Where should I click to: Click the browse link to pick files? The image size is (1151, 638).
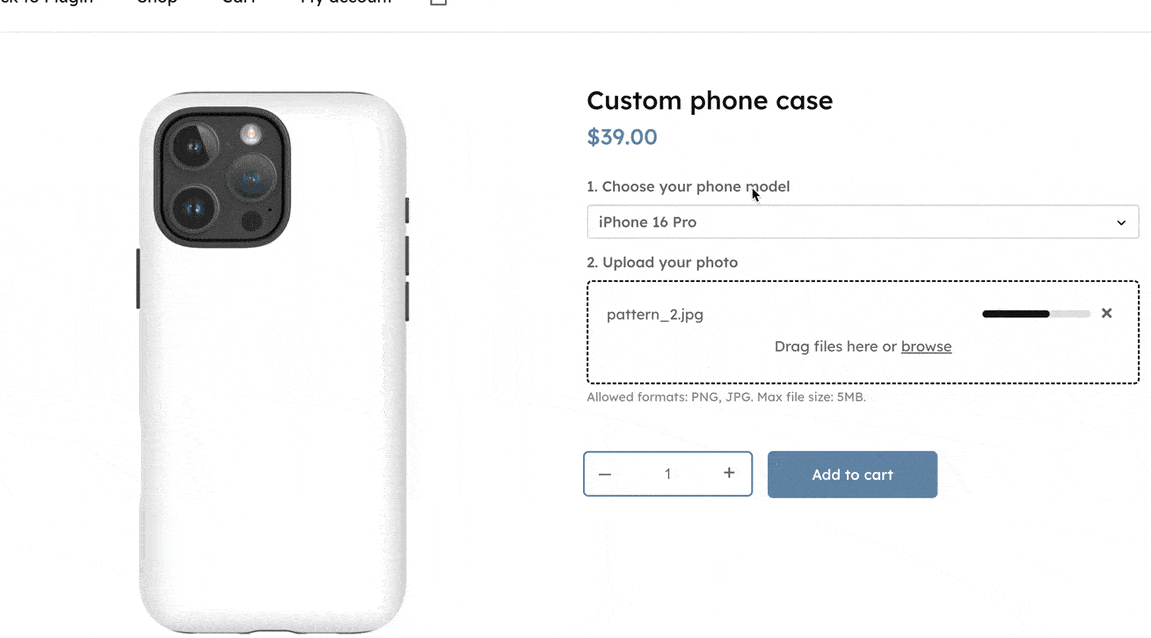point(926,347)
